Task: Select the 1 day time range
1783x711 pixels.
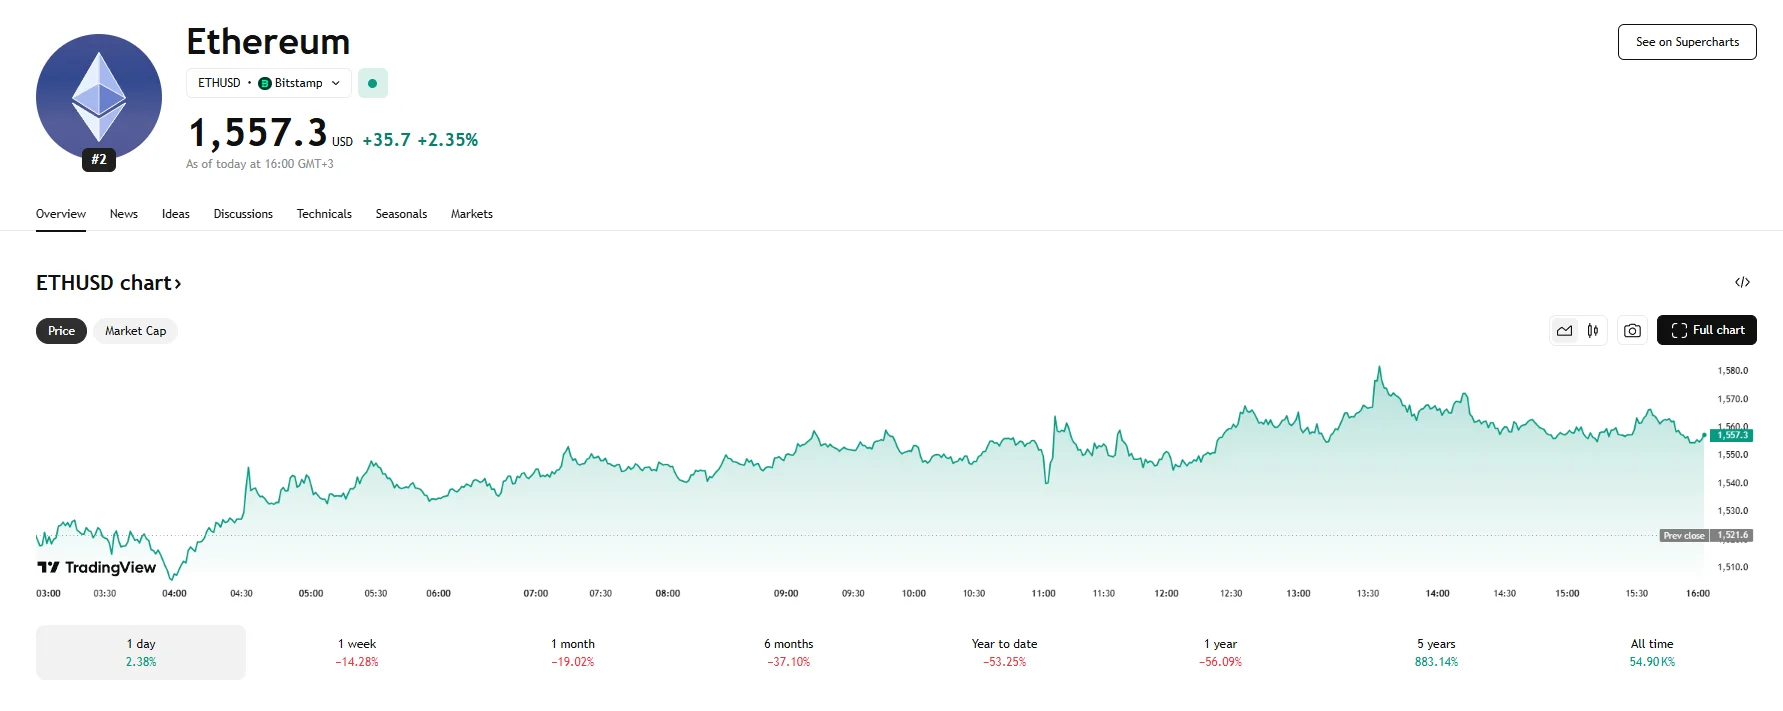Action: 141,652
